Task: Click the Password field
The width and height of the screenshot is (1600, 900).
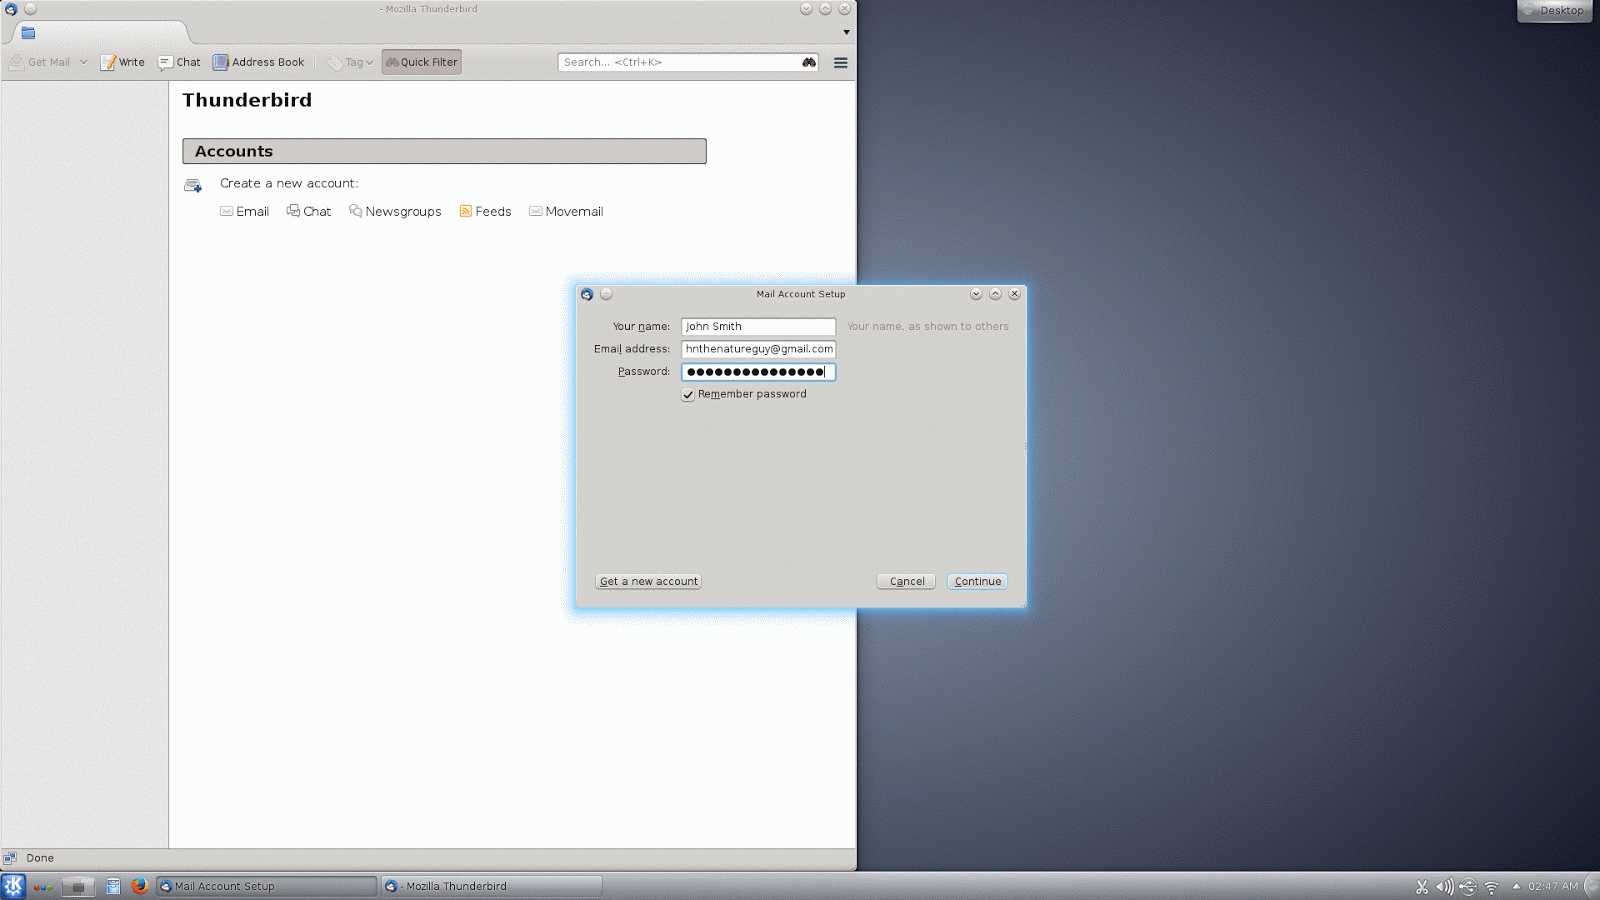Action: click(x=758, y=372)
